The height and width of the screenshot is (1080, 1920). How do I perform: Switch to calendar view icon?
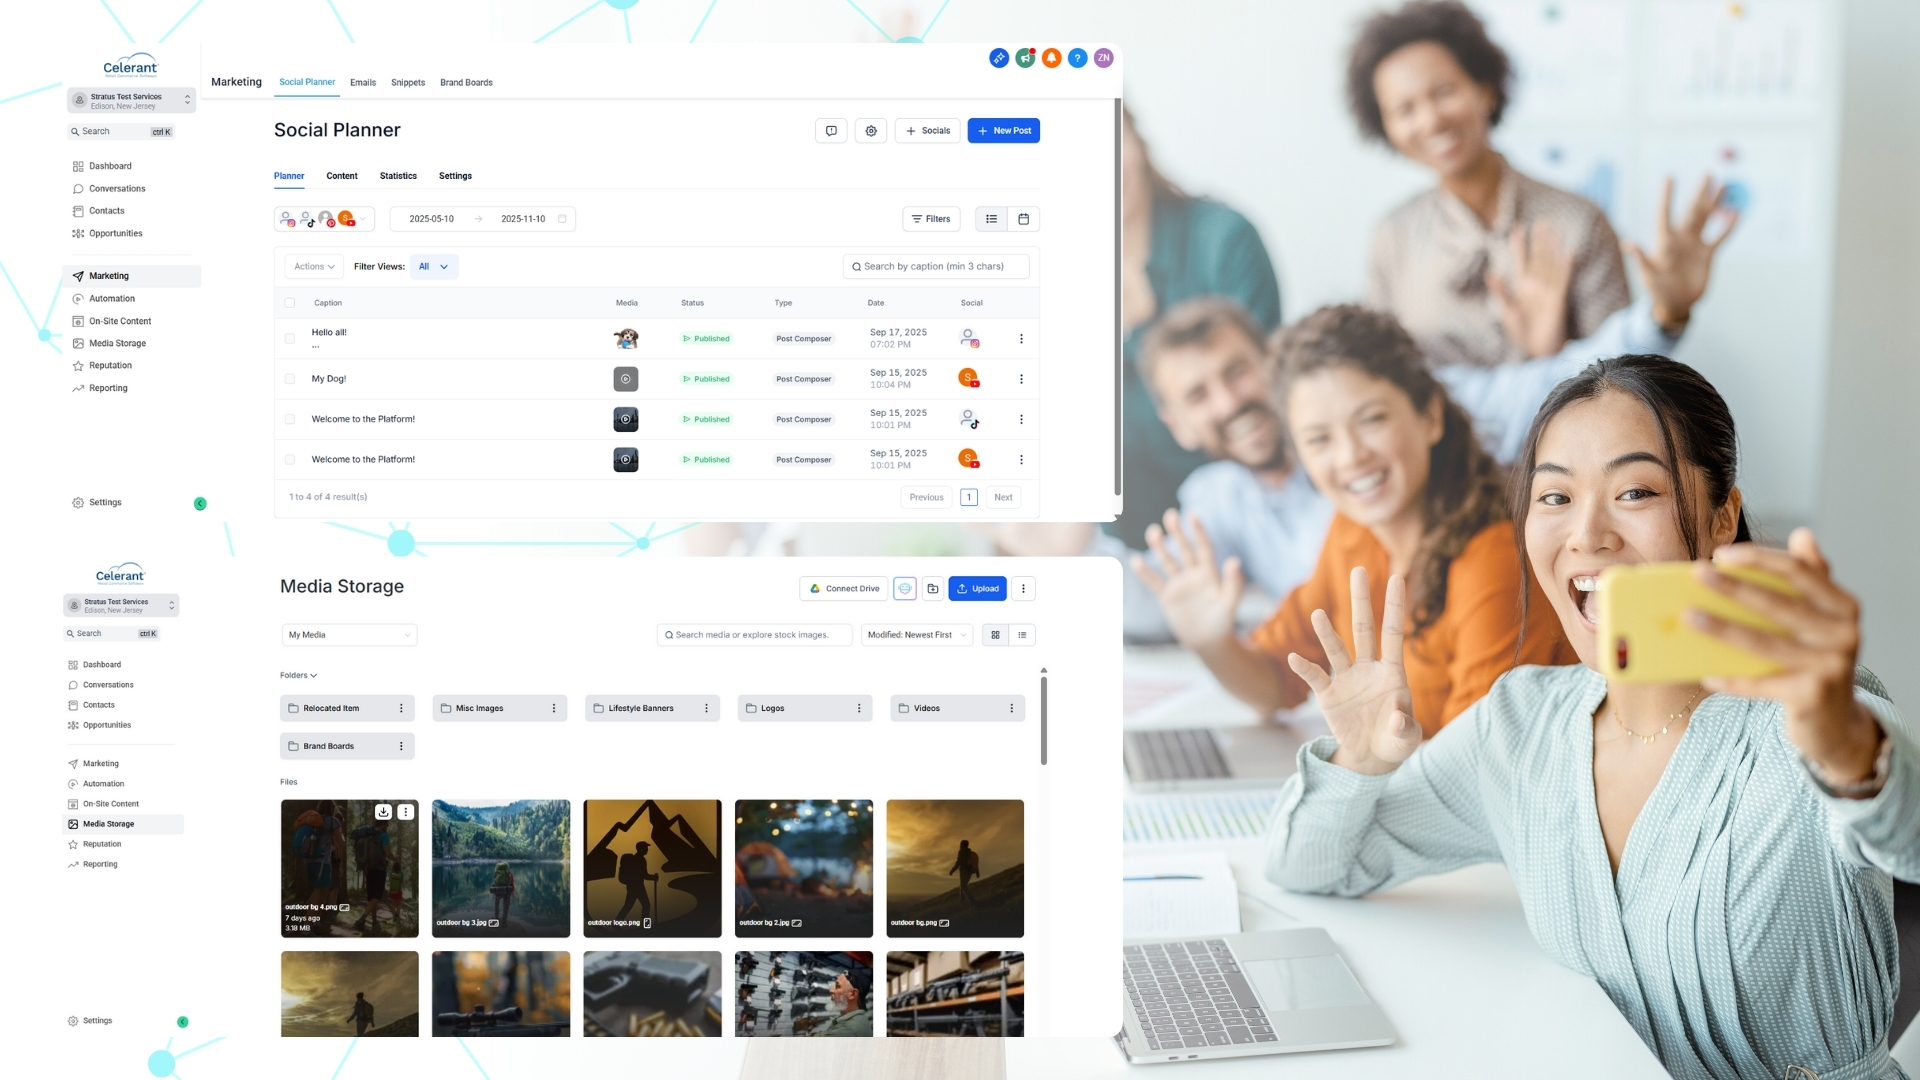[1023, 219]
